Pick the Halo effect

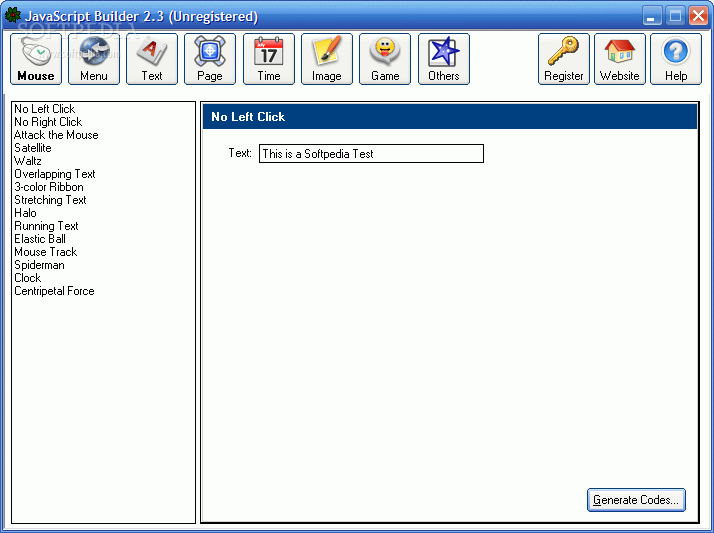26,213
